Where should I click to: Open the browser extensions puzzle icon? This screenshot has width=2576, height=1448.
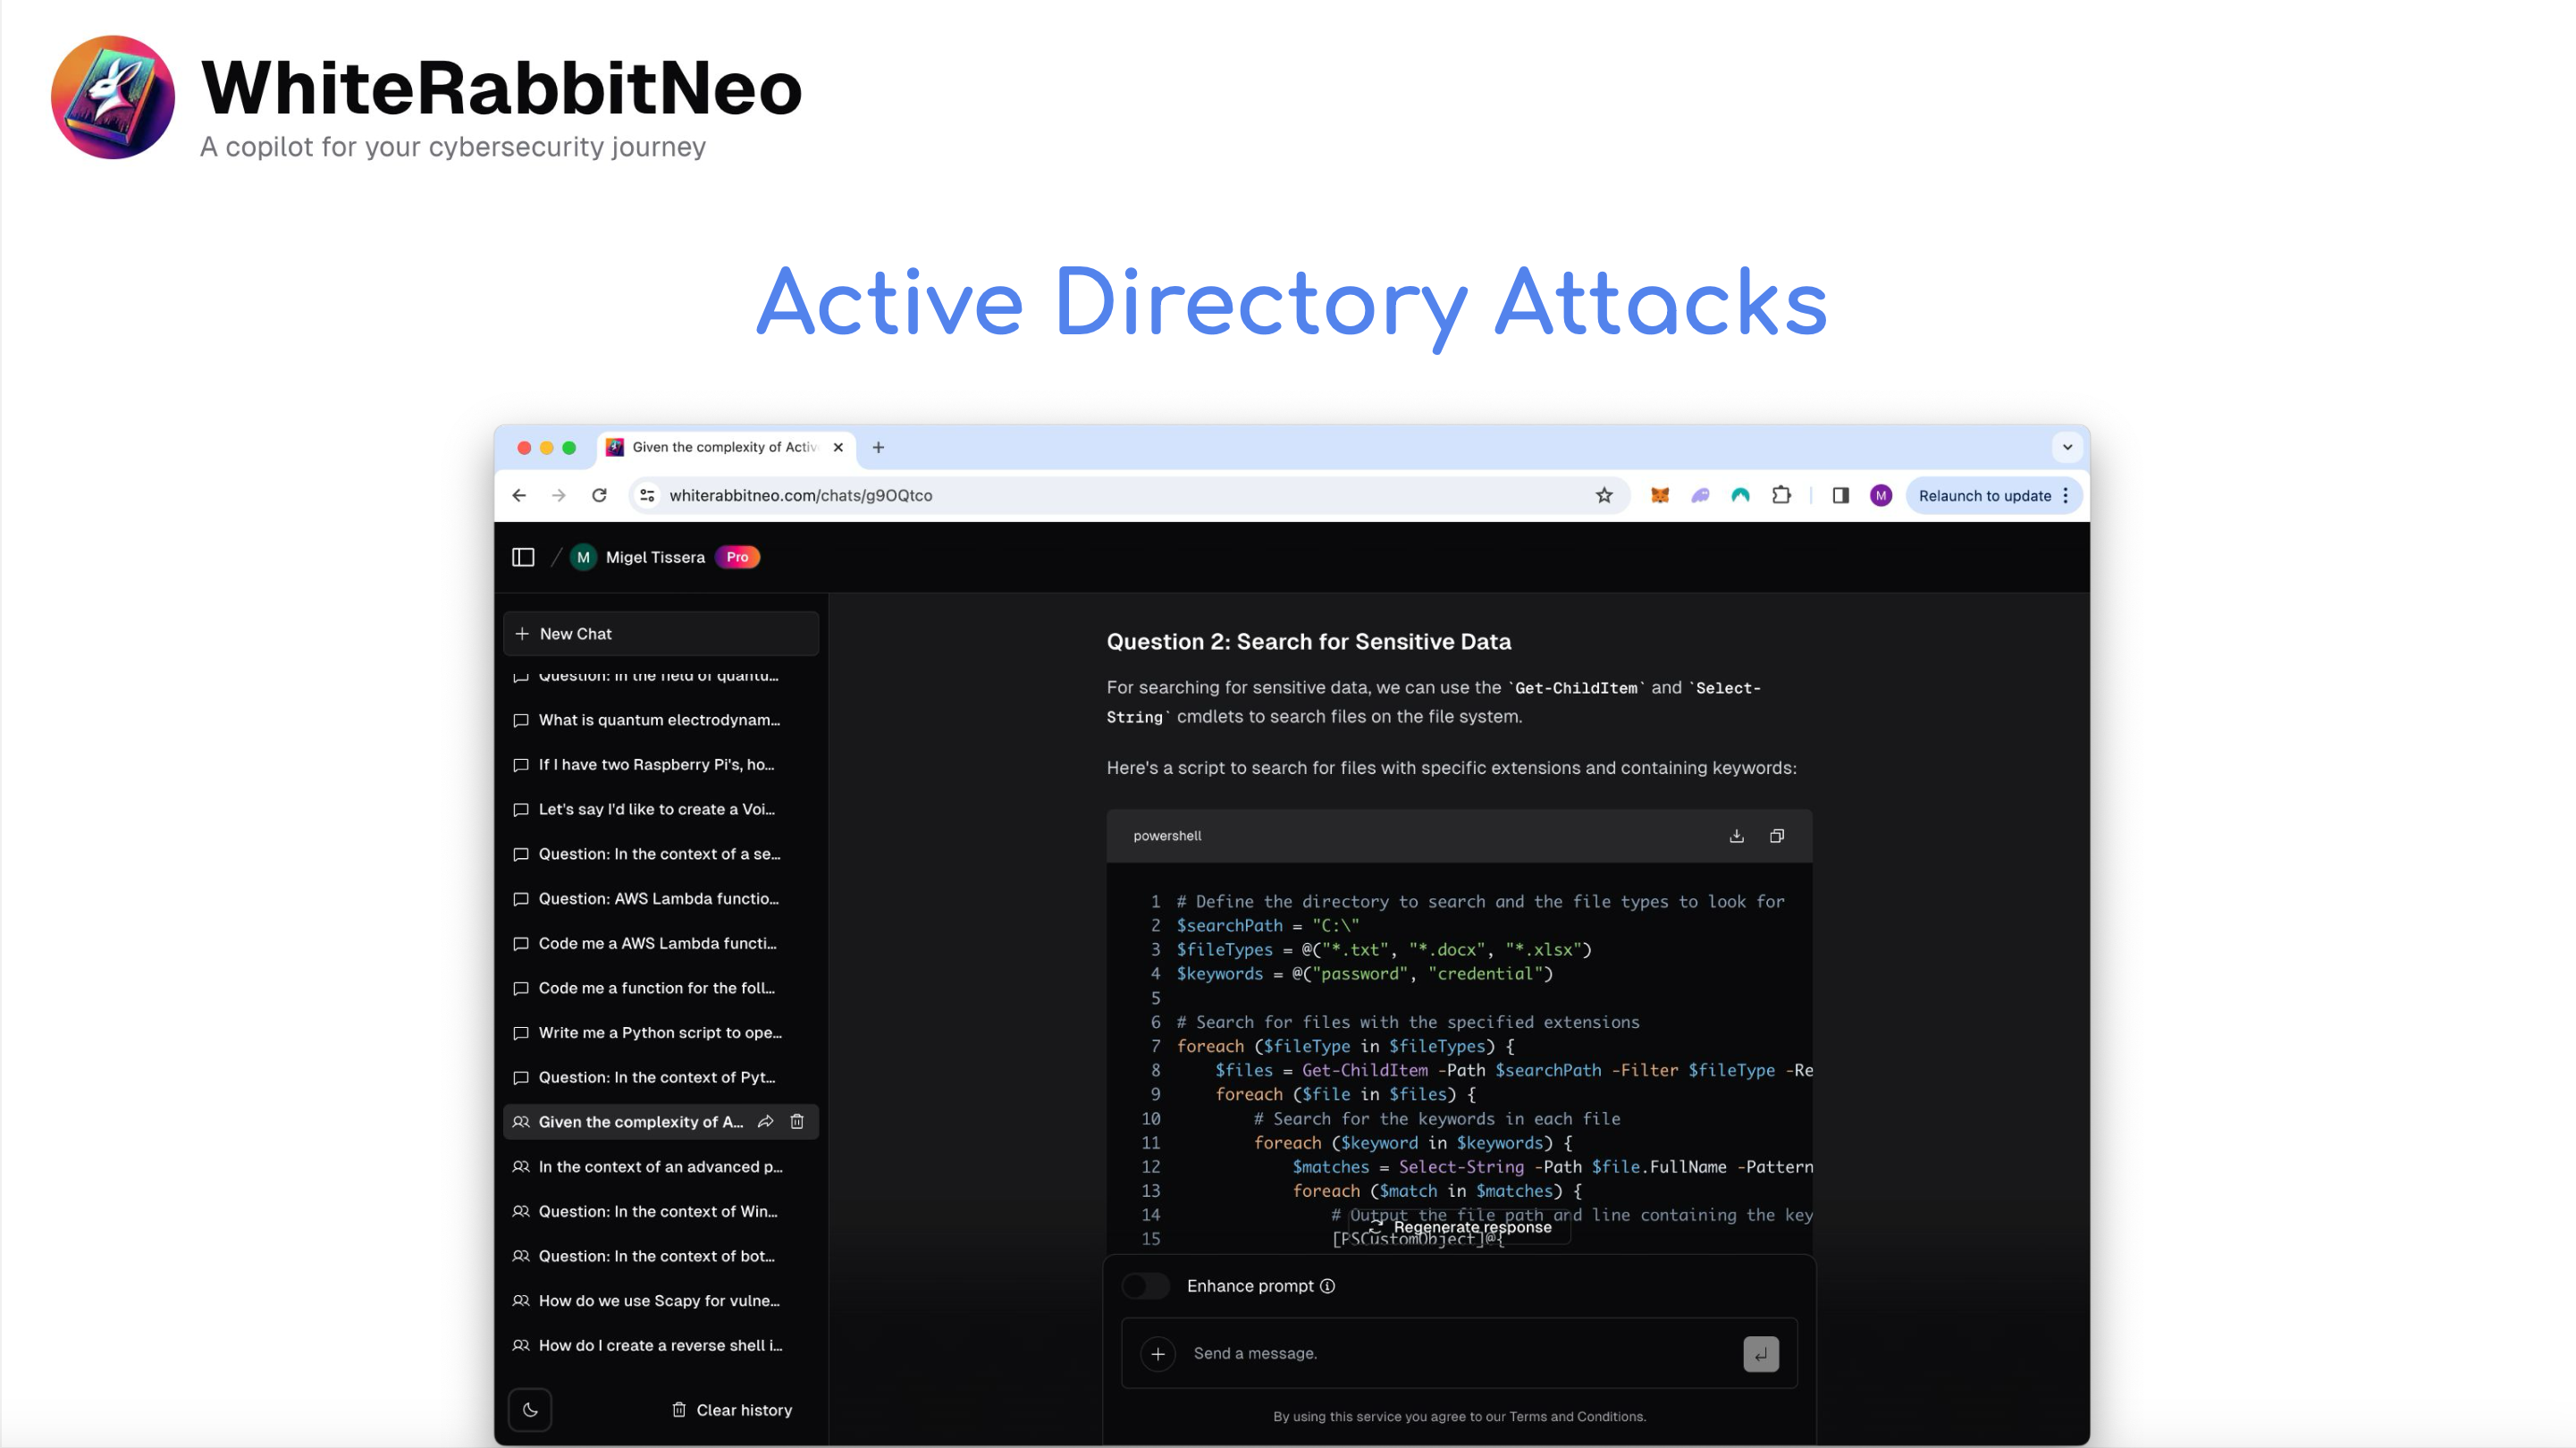[1781, 495]
